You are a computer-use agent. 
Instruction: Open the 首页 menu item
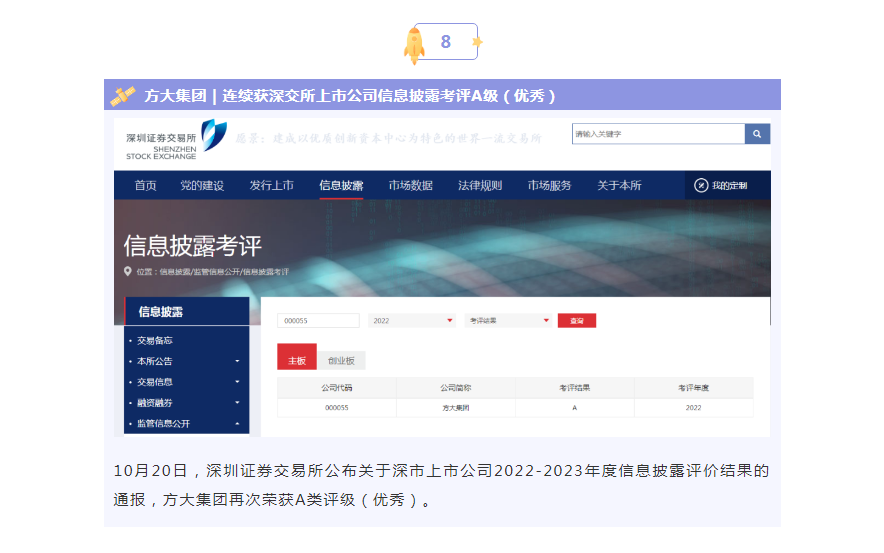[x=145, y=185]
